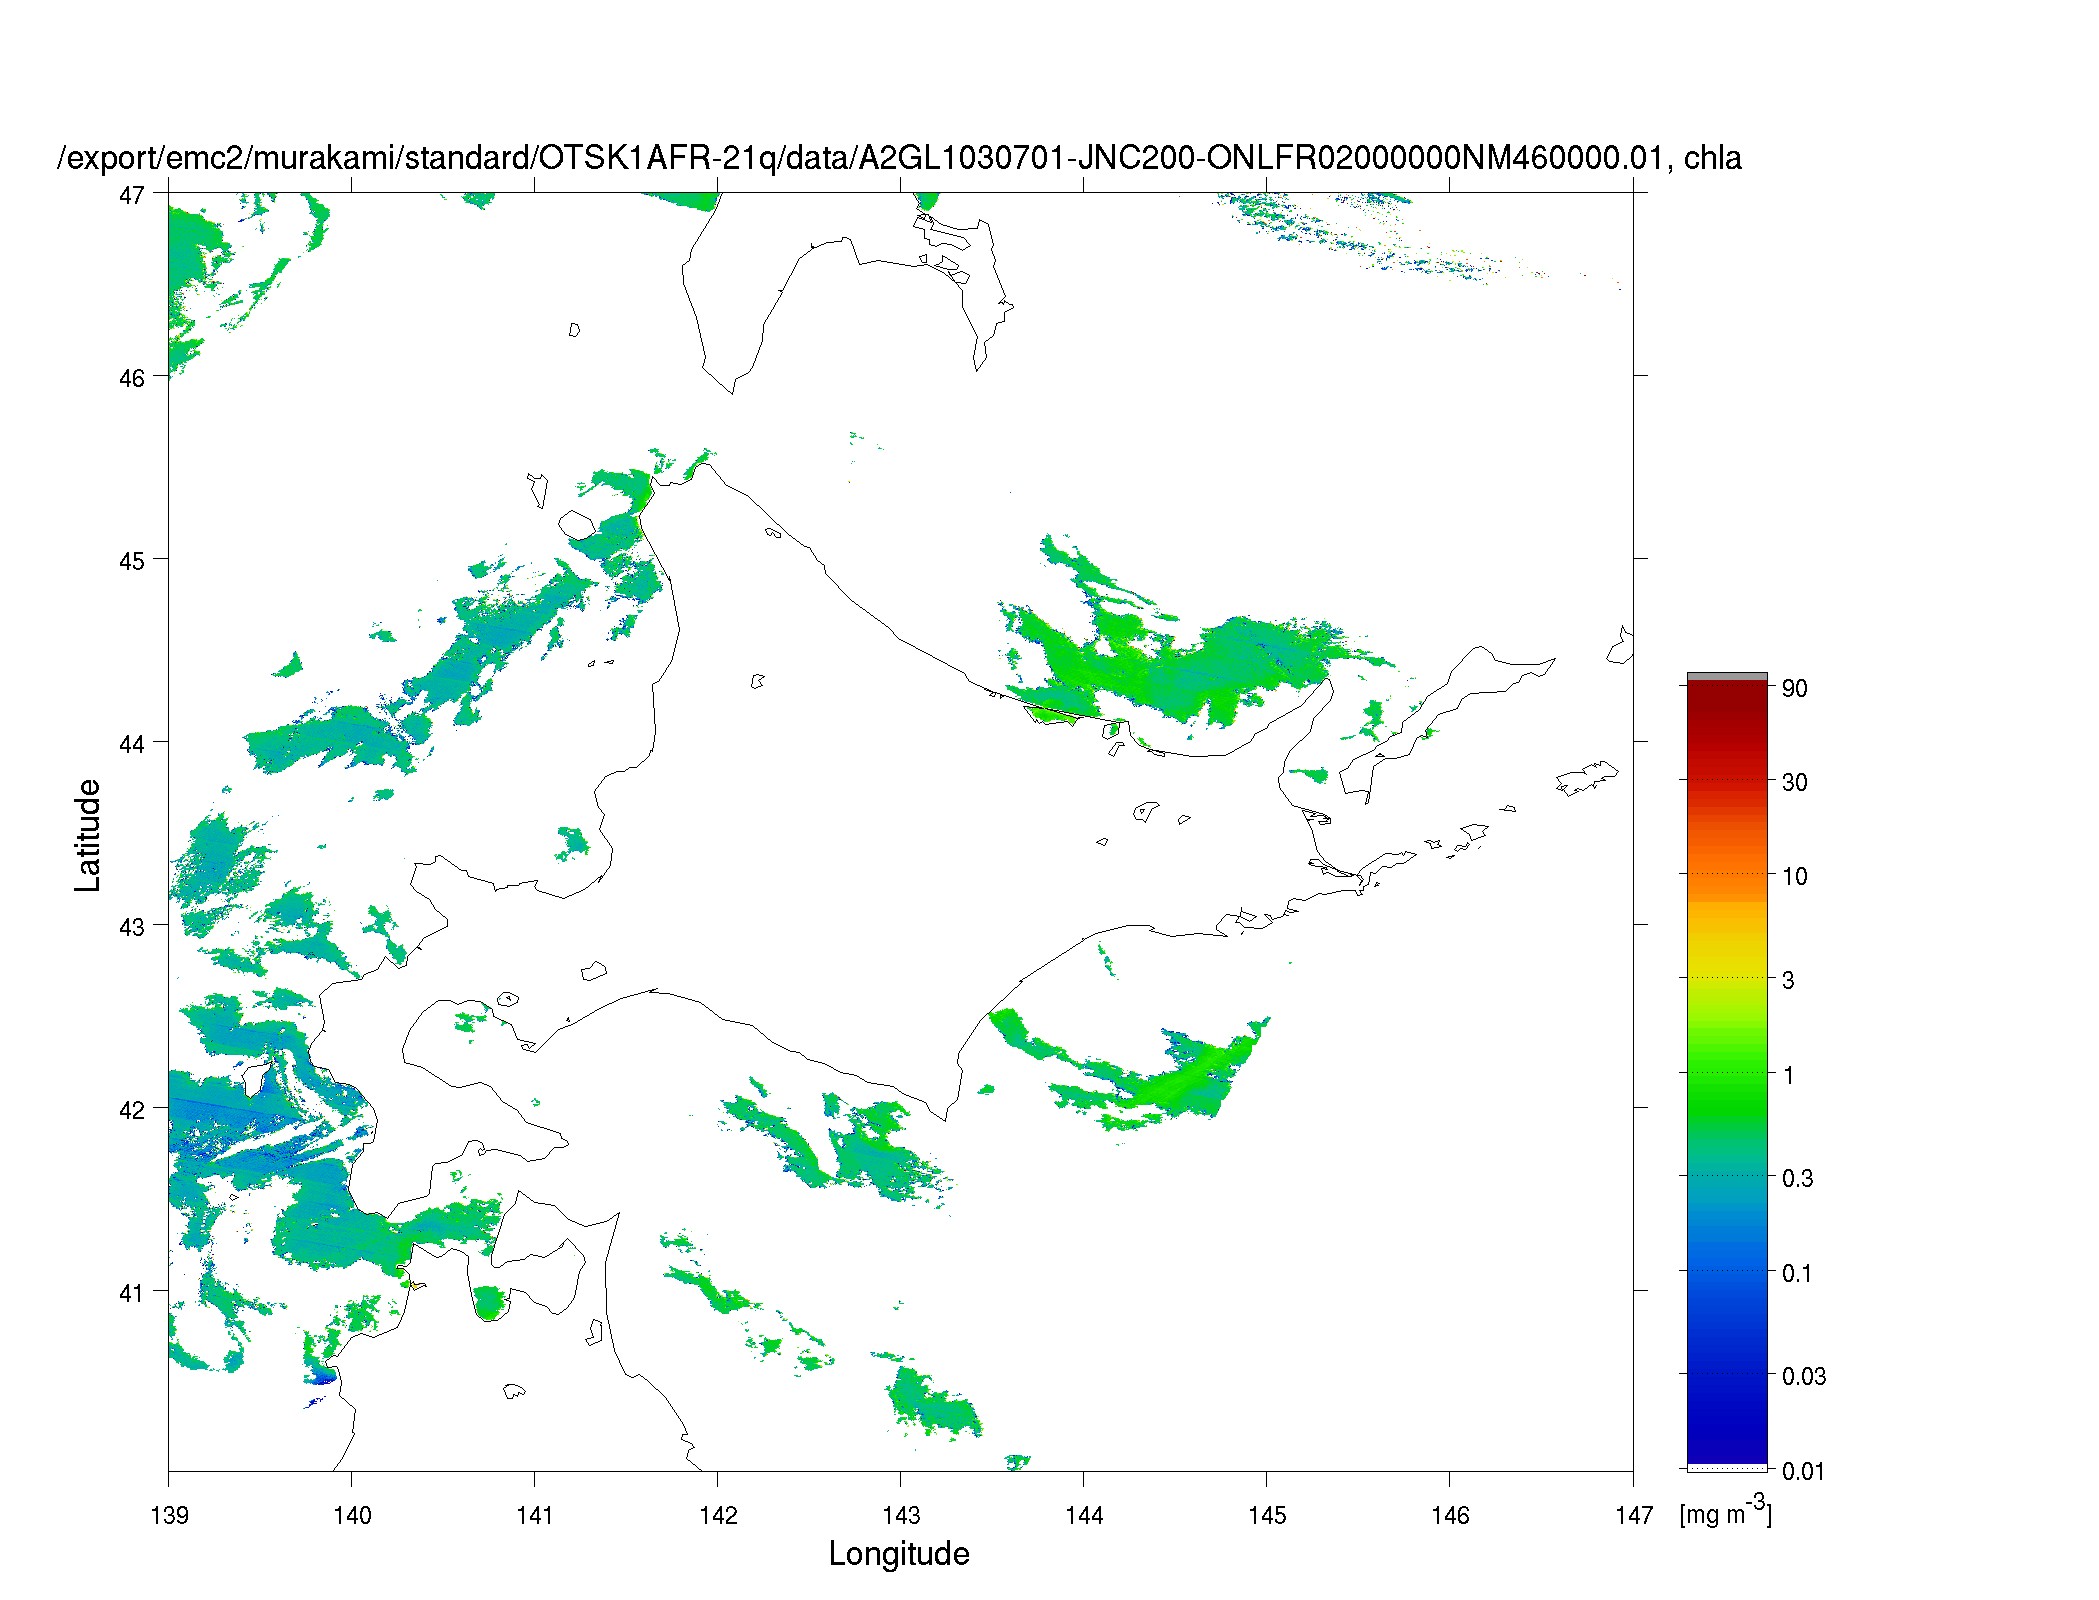Image resolution: width=2099 pixels, height=1600 pixels.
Task: Click the colorbar label 0.01
Action: coord(1804,1471)
